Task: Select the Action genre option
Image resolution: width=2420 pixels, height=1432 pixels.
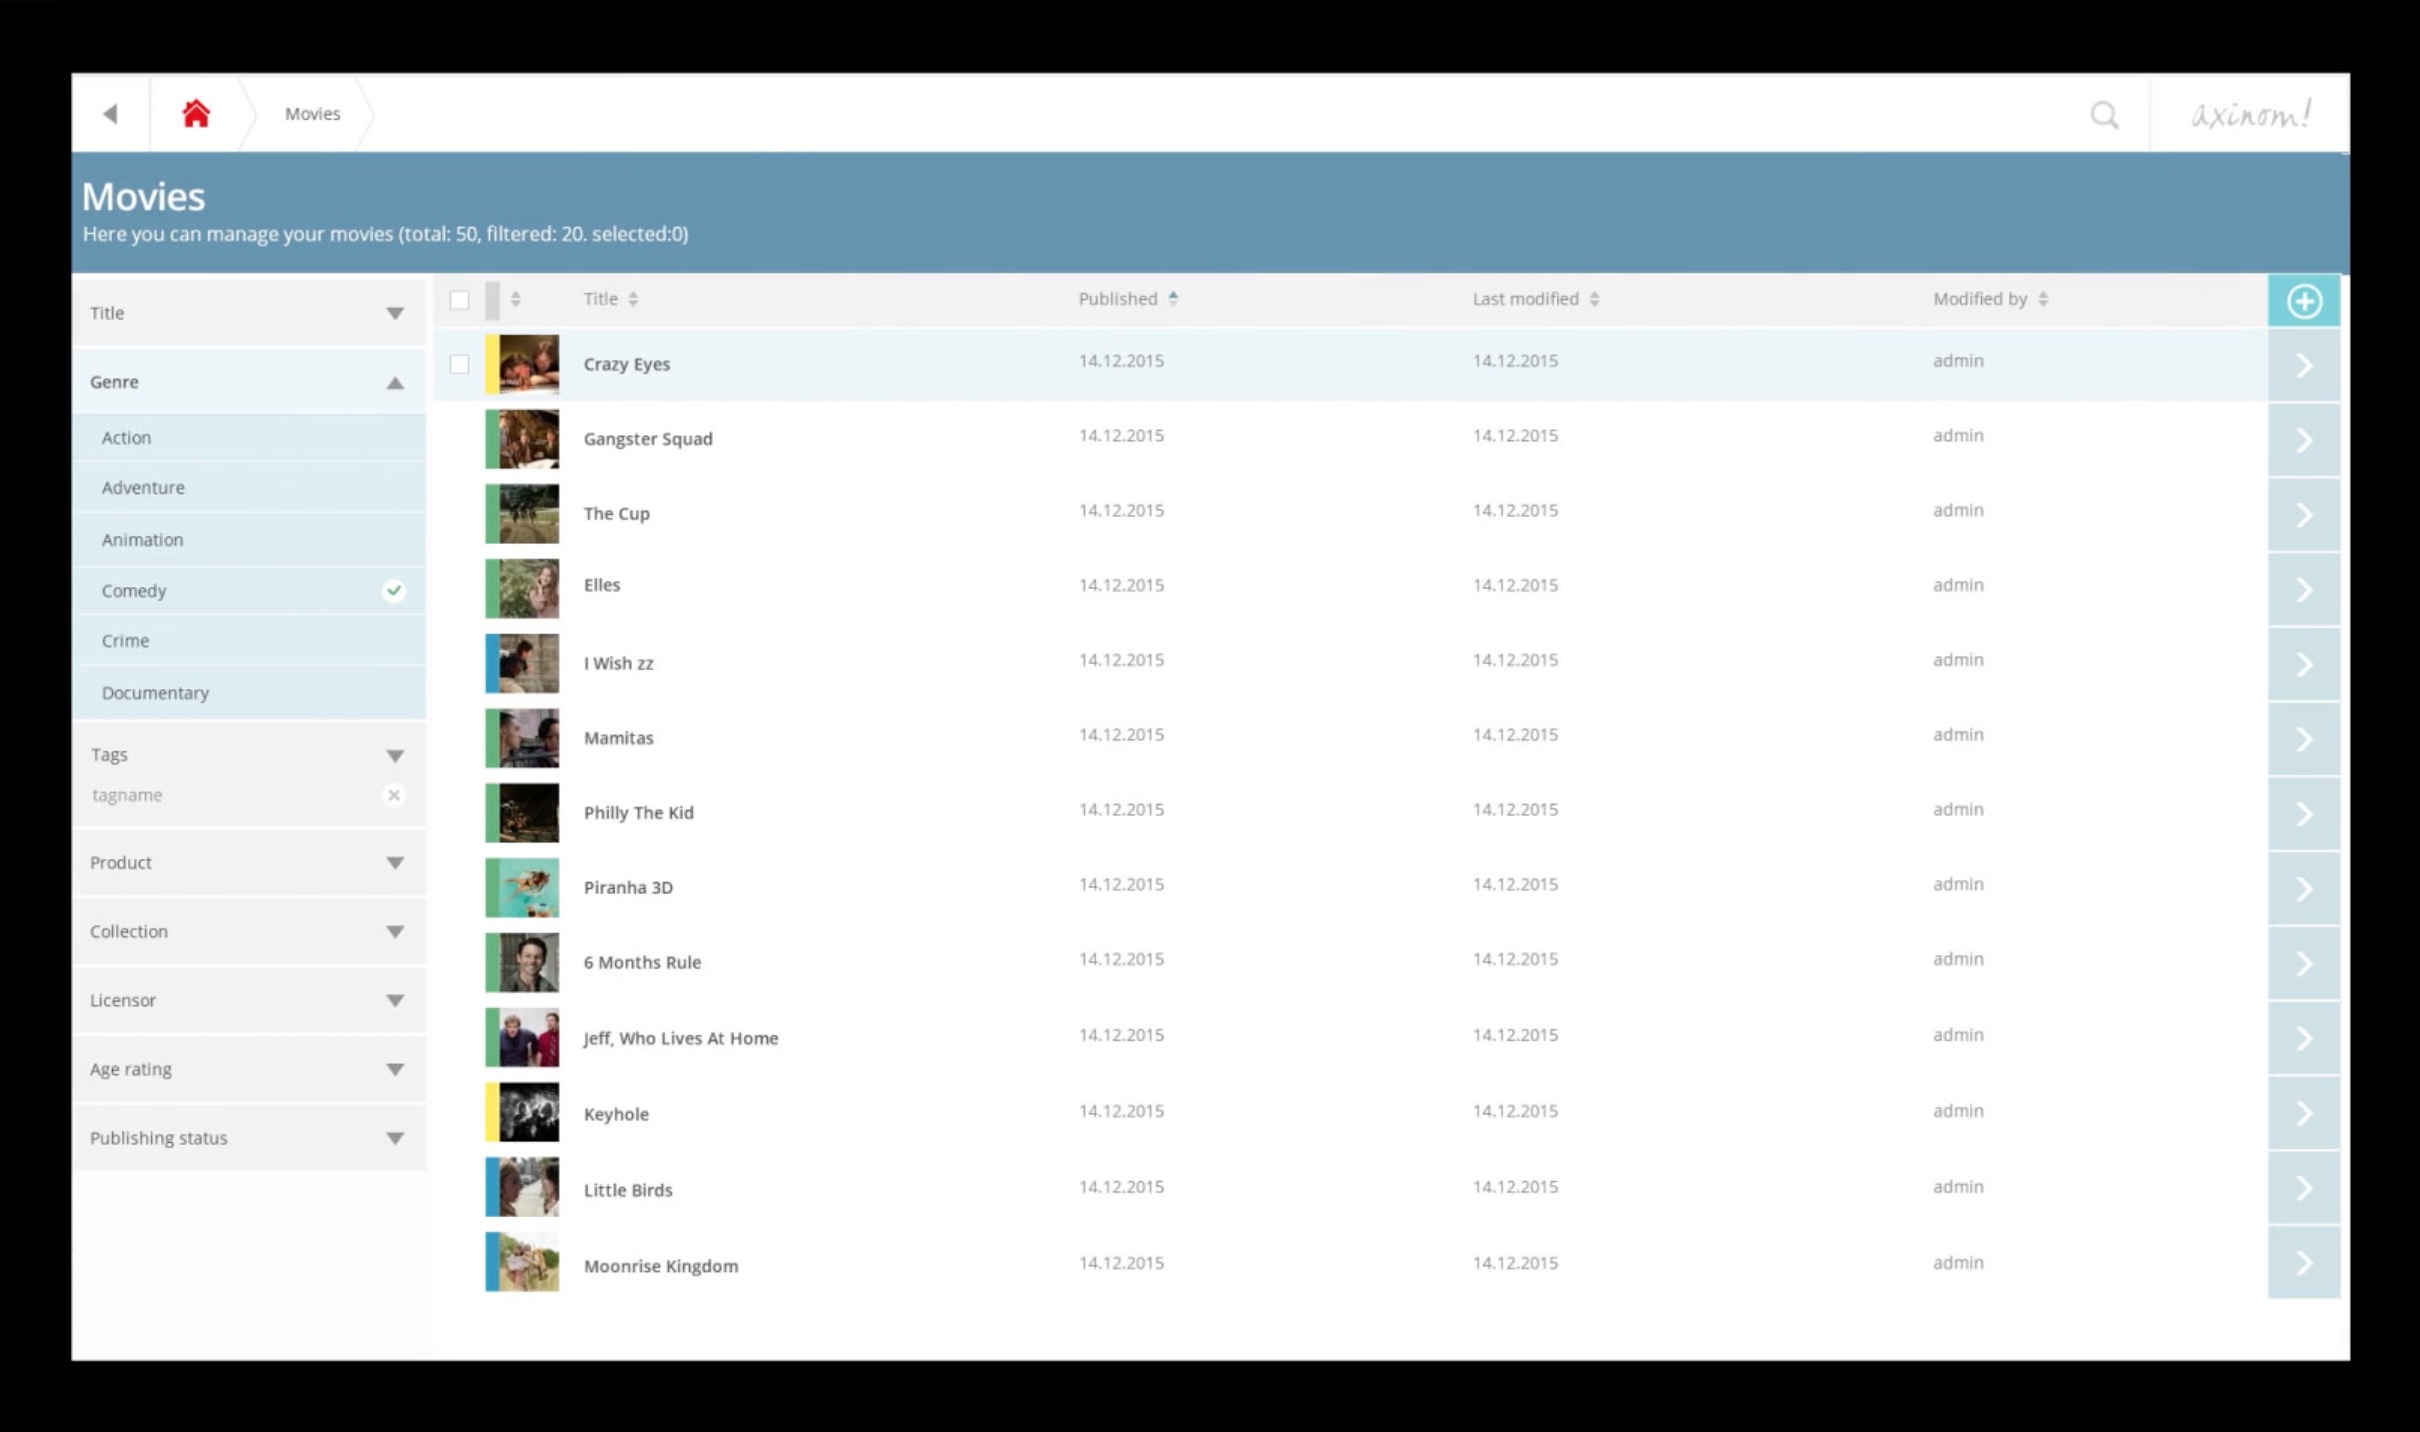Action: coord(126,438)
